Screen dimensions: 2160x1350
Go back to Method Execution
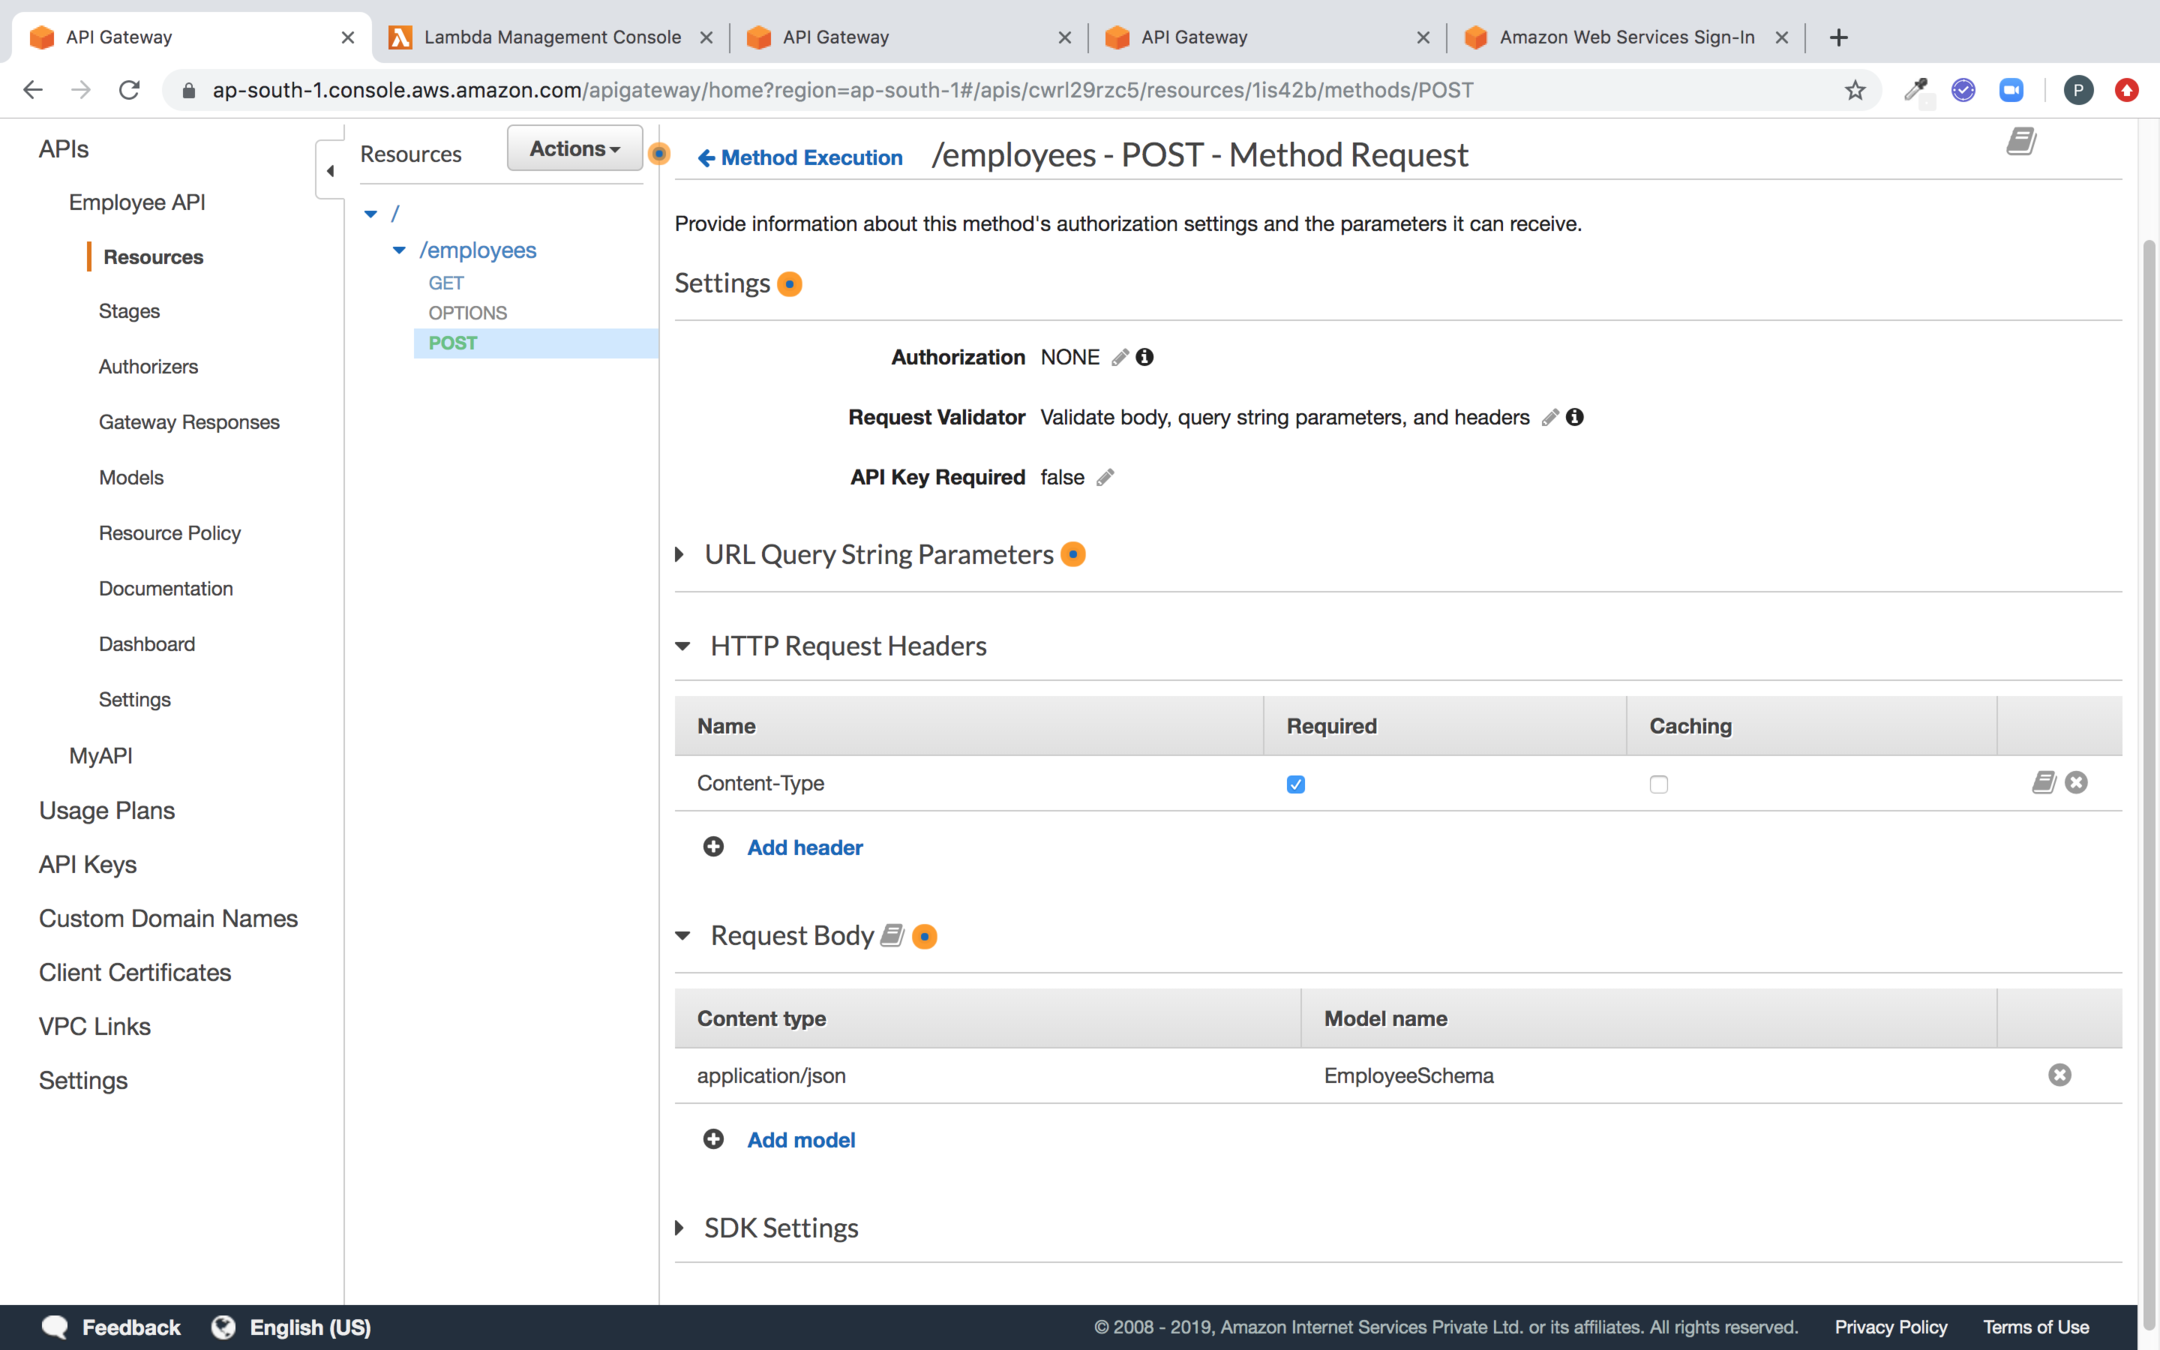coord(800,158)
